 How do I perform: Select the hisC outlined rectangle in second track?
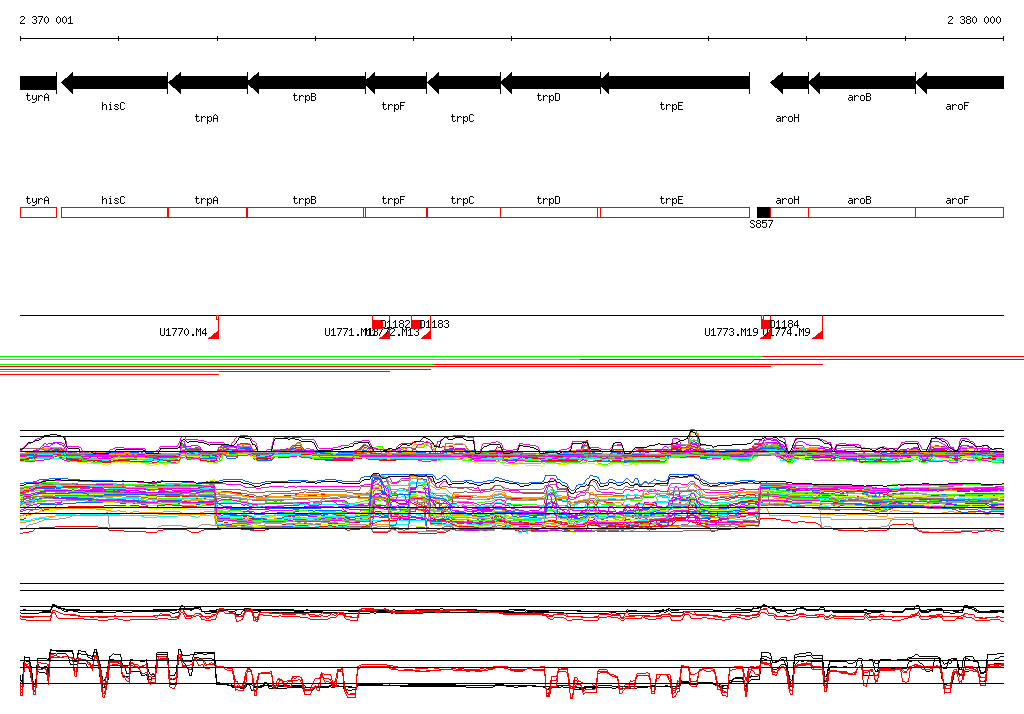114,212
